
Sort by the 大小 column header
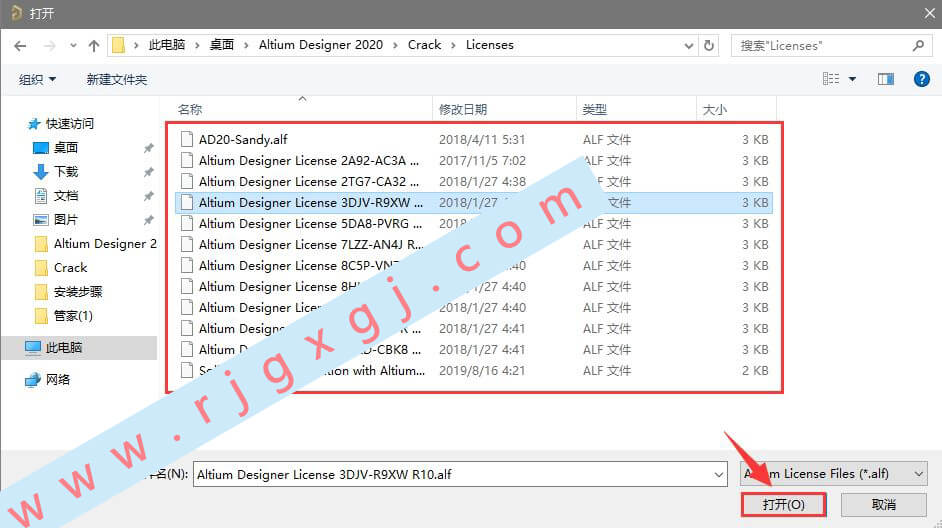(x=715, y=109)
